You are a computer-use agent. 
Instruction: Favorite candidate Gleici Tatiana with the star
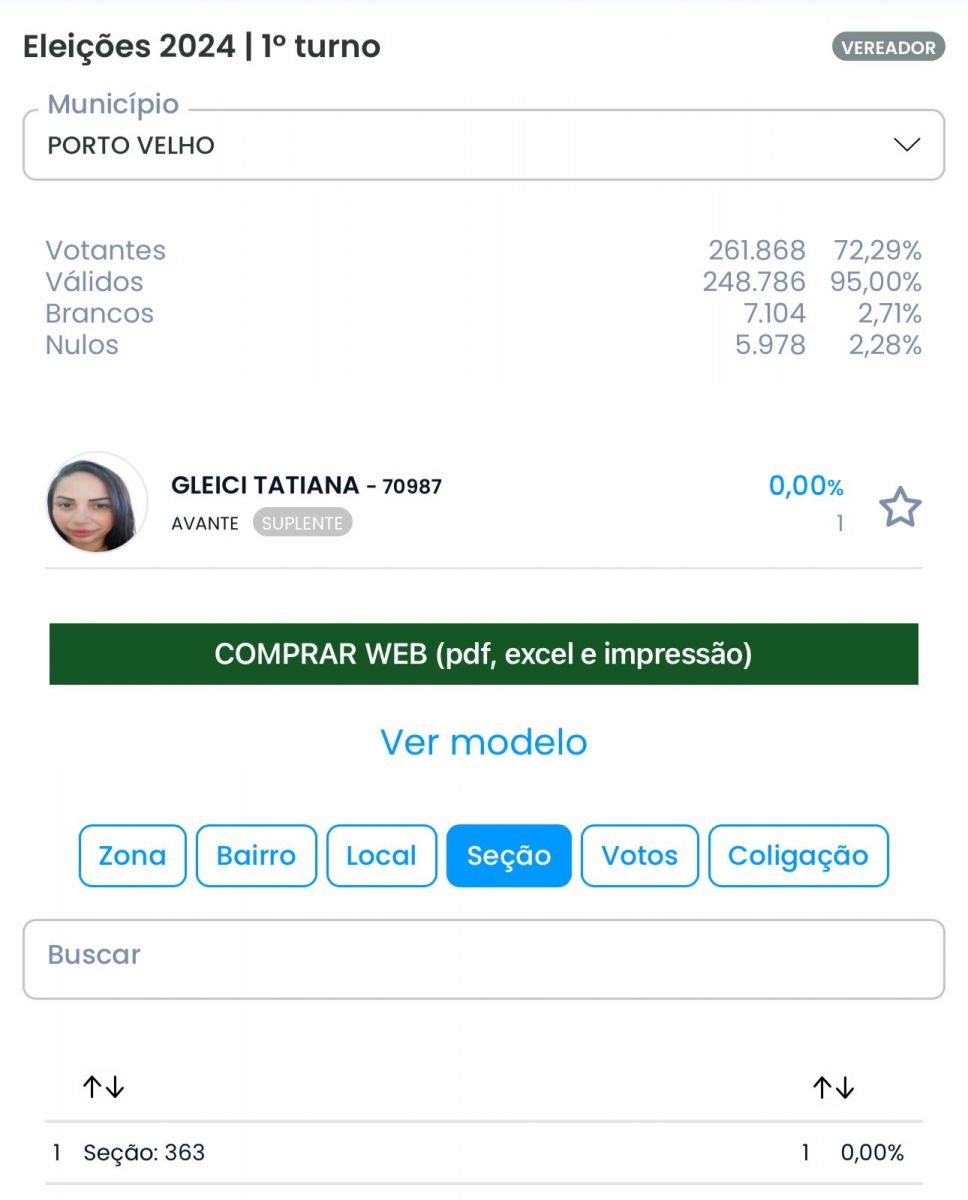pos(900,508)
